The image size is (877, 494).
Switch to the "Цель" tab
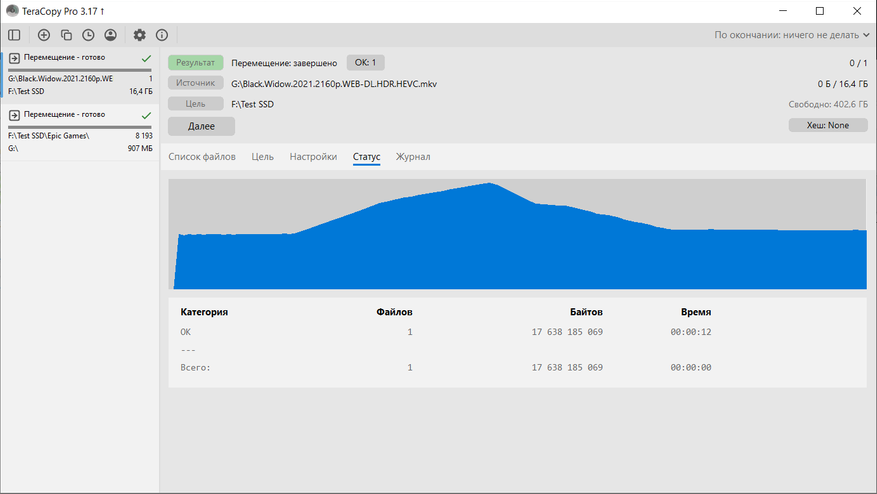tap(262, 157)
